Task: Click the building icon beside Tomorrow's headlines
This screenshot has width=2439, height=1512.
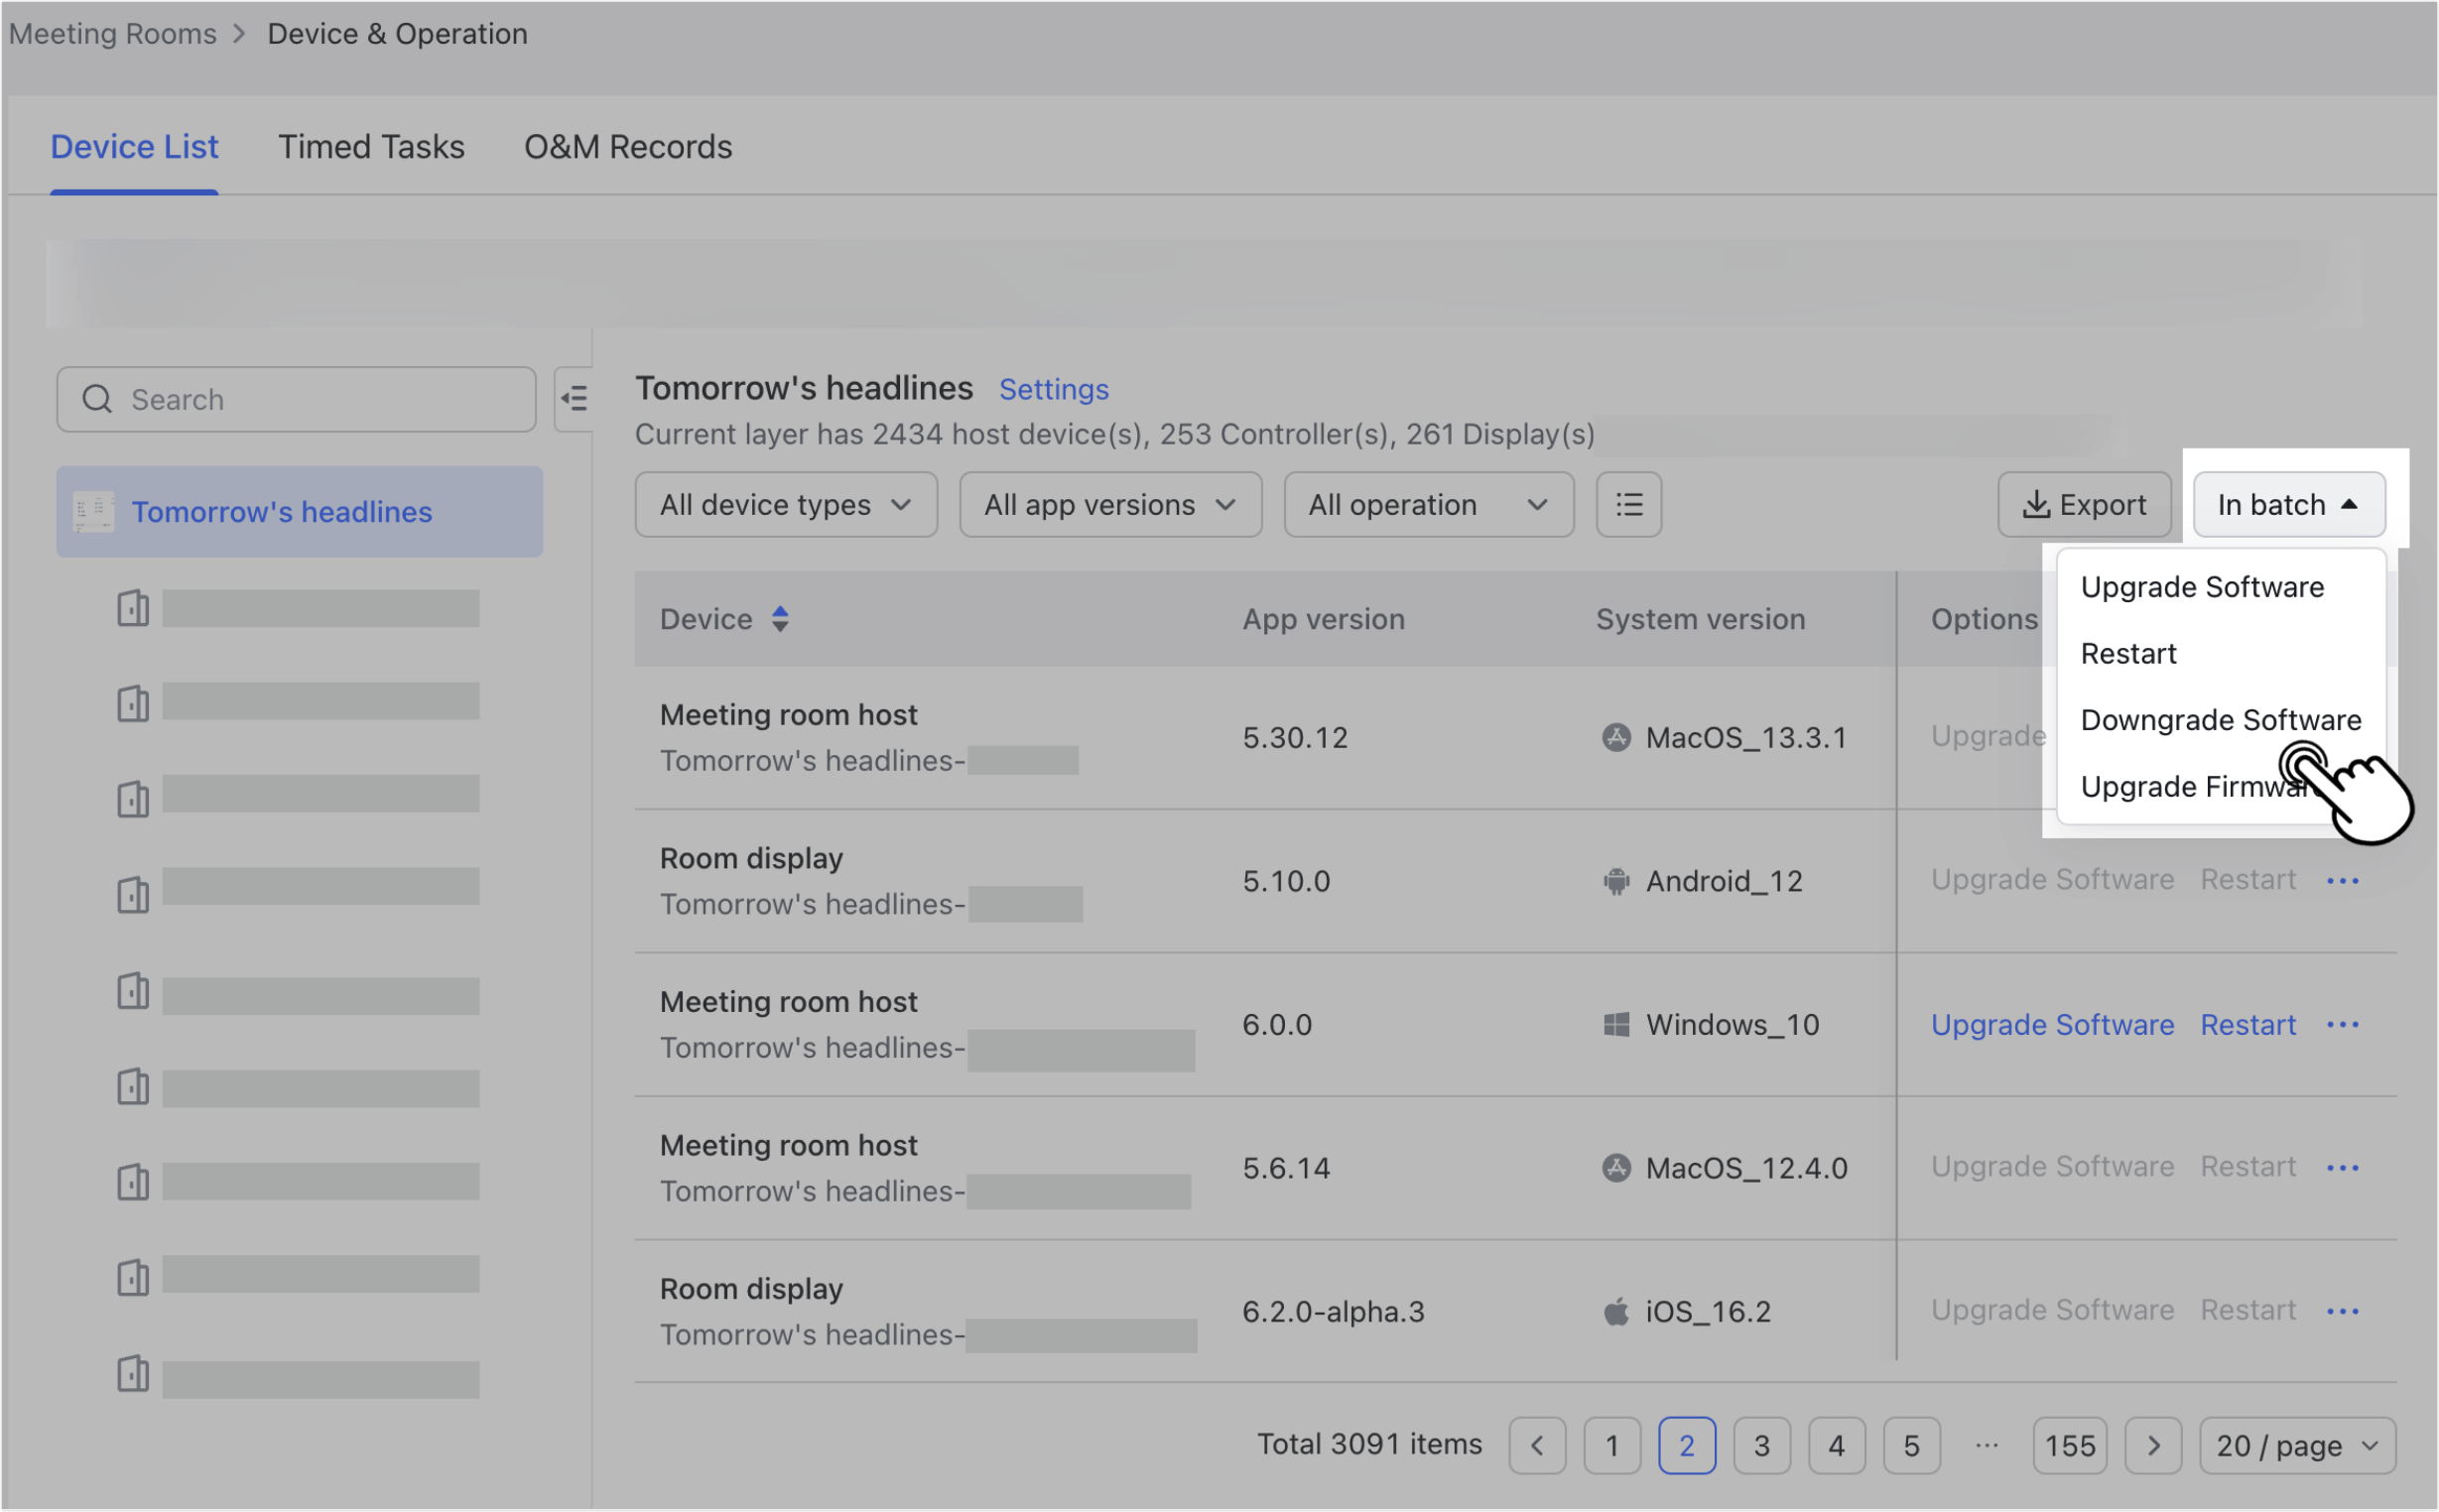Action: 92,511
